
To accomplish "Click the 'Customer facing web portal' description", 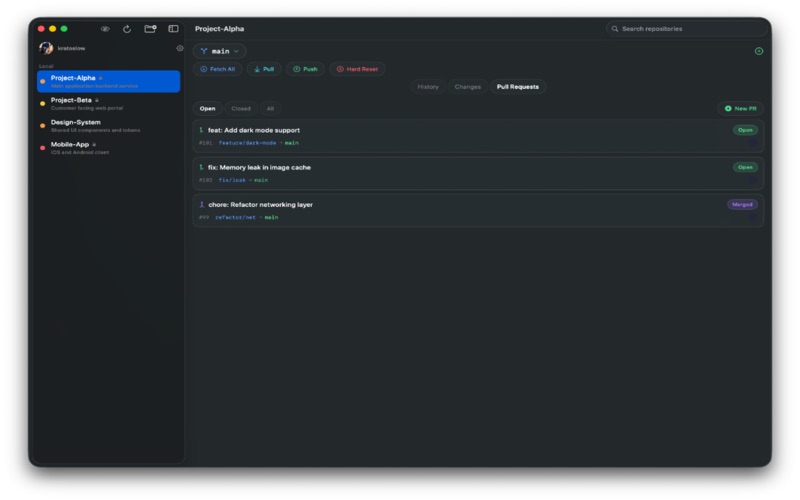I will [x=87, y=108].
